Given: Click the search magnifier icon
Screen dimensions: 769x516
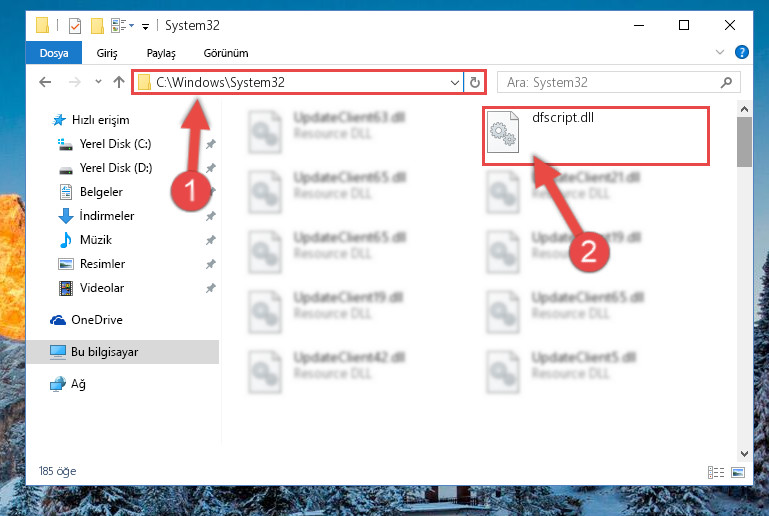Looking at the screenshot, I should click(x=726, y=82).
